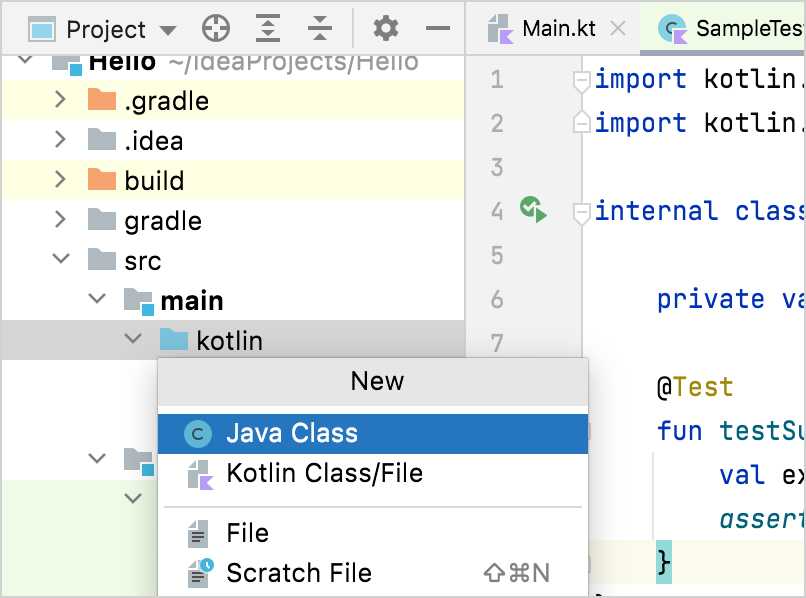Select the kotlin folder in tree
The height and width of the screenshot is (598, 806).
pos(229,341)
